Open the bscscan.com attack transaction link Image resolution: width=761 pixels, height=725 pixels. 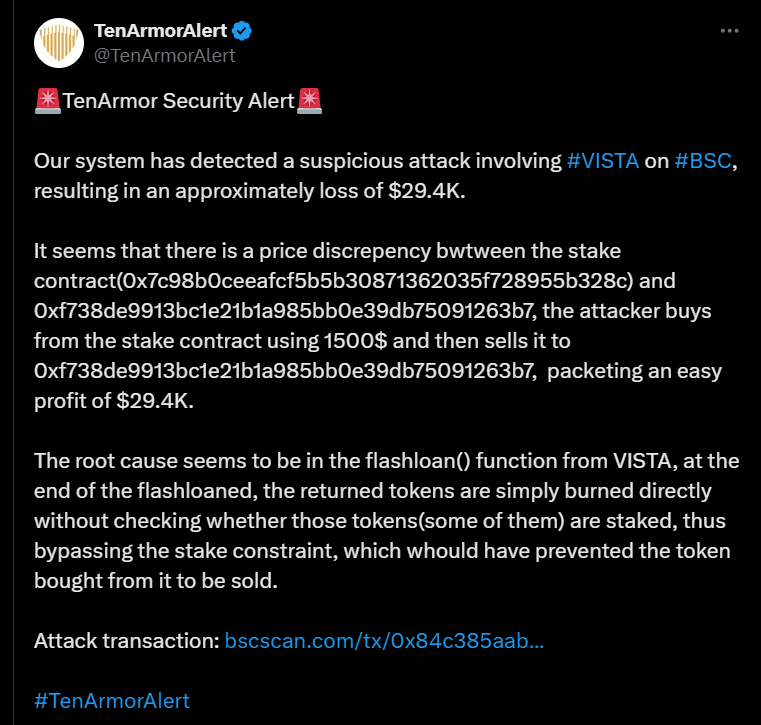pyautogui.click(x=384, y=641)
